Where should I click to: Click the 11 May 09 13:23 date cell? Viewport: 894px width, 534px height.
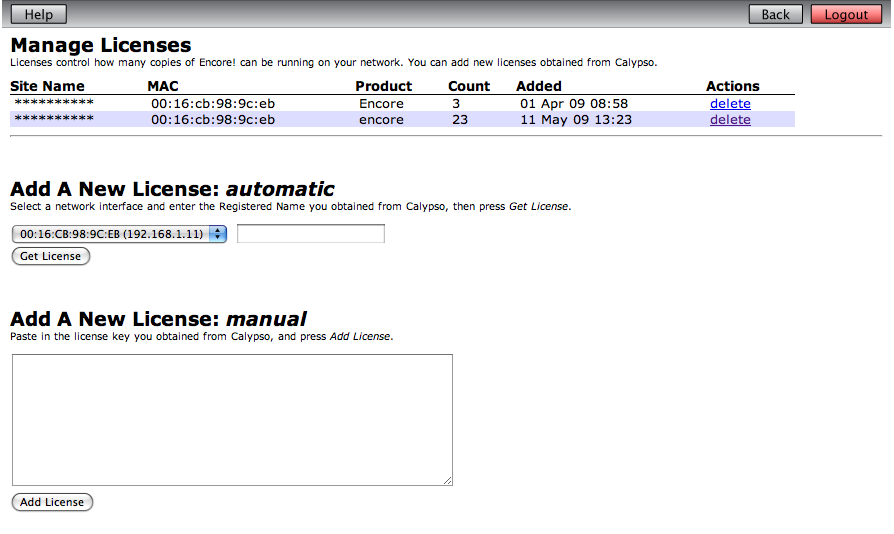pos(575,119)
